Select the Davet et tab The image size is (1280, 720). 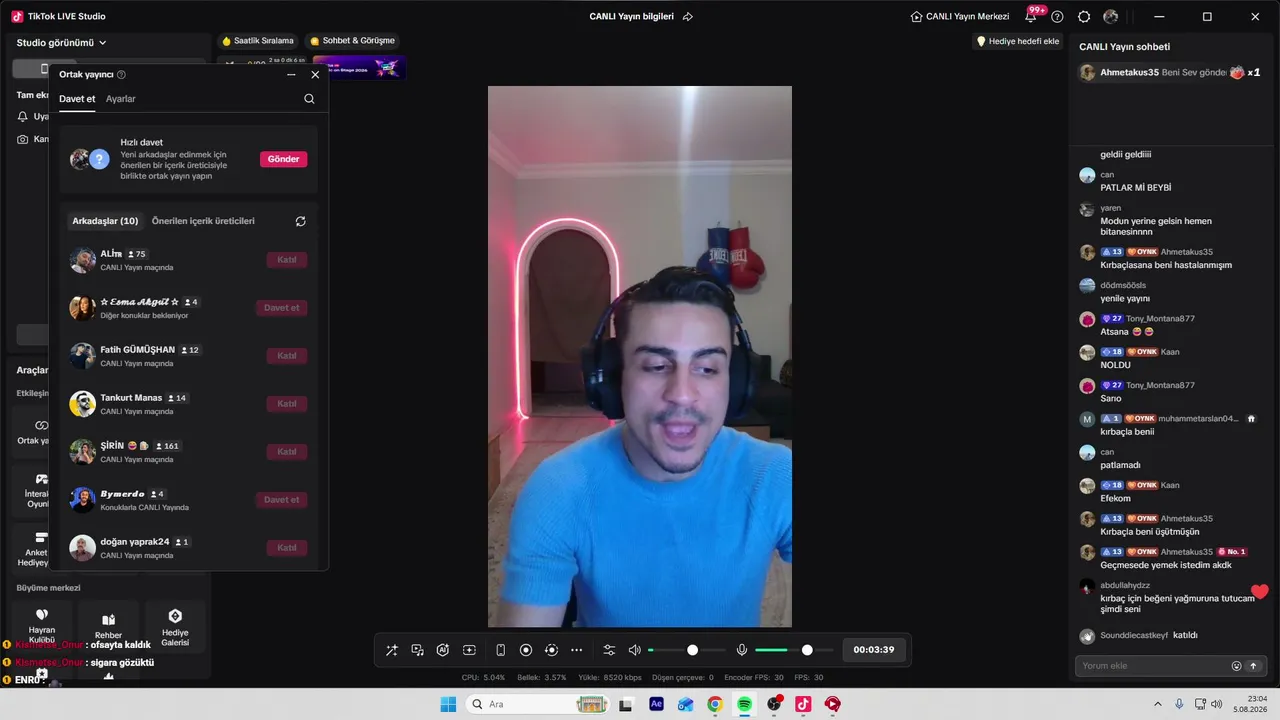[77, 99]
